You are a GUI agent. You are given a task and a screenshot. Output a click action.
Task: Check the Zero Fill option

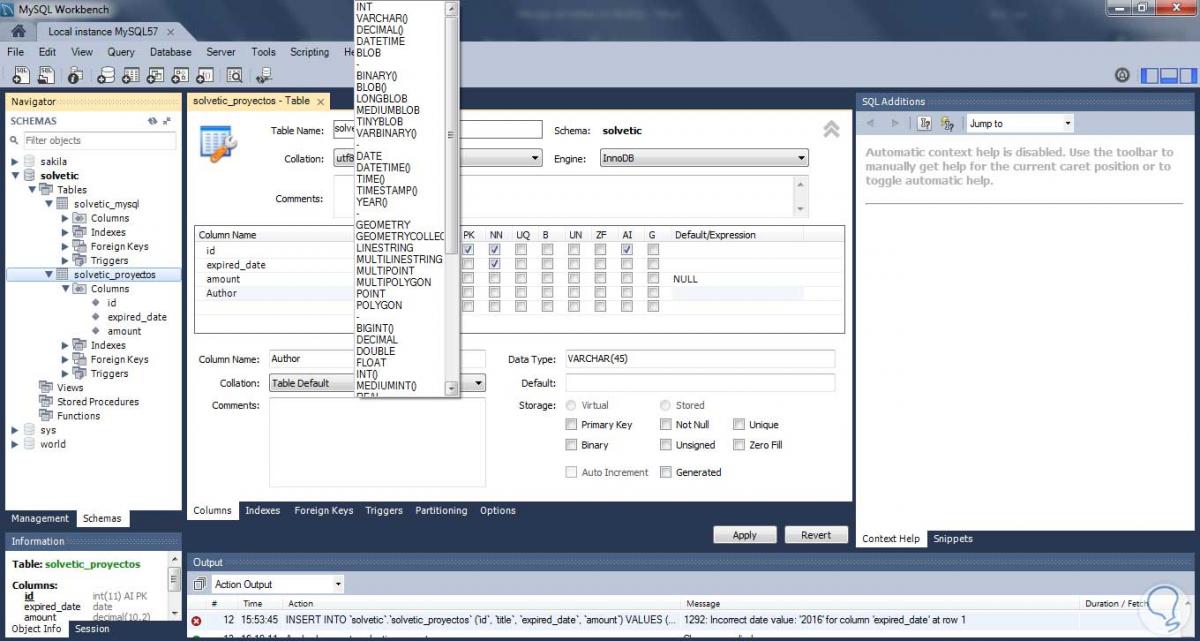pyautogui.click(x=739, y=445)
